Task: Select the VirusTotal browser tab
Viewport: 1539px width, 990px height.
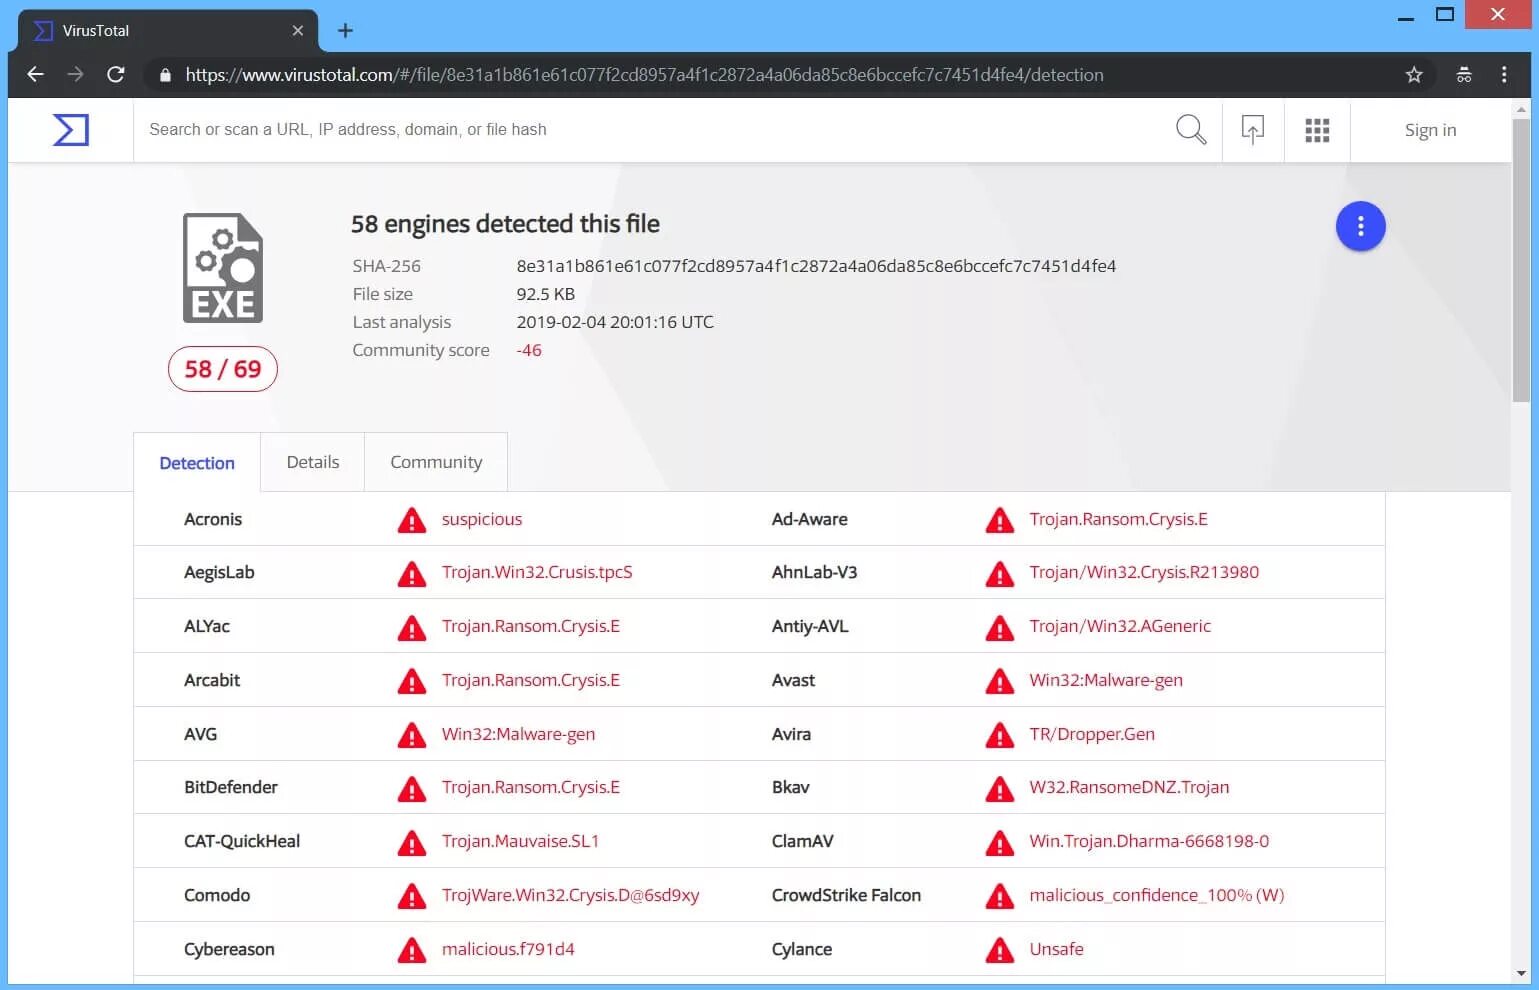Action: point(167,31)
